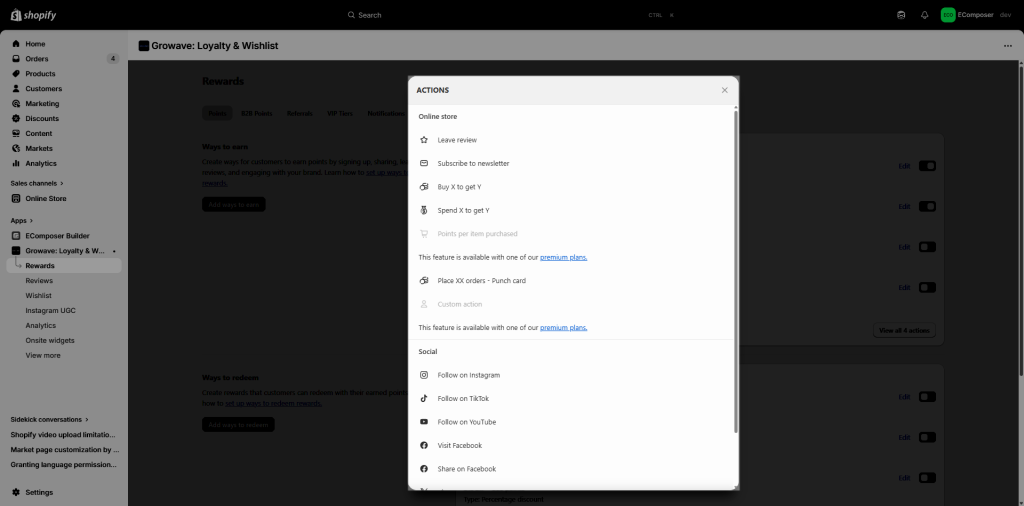The image size is (1024, 506).
Task: Toggle the first Ways to earn switch
Action: tap(927, 166)
